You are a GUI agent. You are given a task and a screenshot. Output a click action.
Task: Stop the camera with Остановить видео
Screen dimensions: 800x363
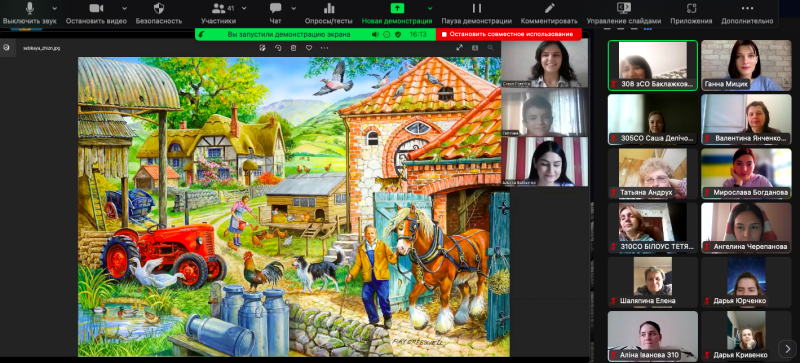point(96,14)
